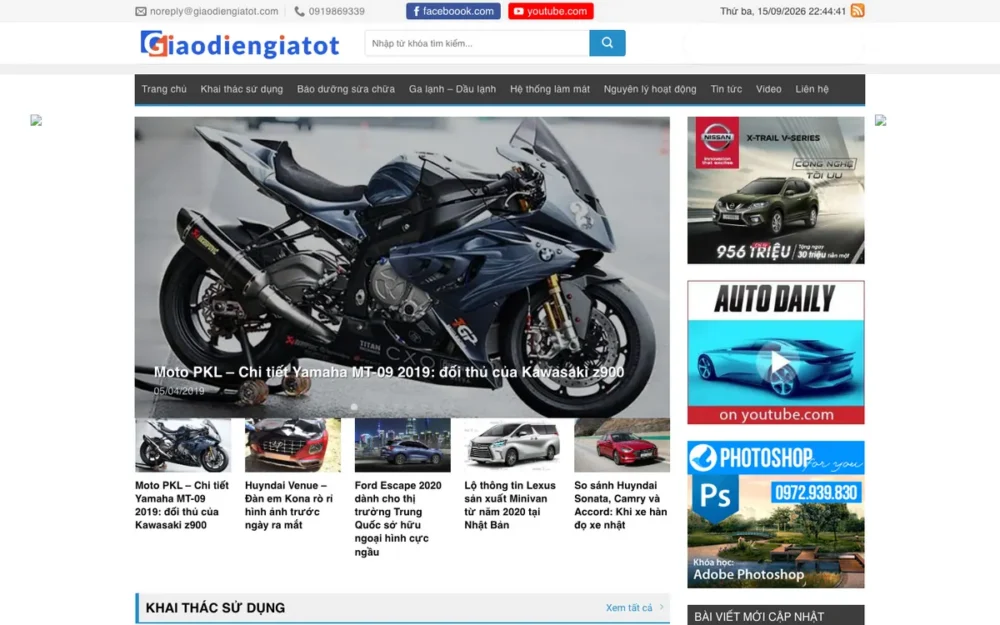1000x625 pixels.
Task: Open Tin tức menu item
Action: pos(726,89)
